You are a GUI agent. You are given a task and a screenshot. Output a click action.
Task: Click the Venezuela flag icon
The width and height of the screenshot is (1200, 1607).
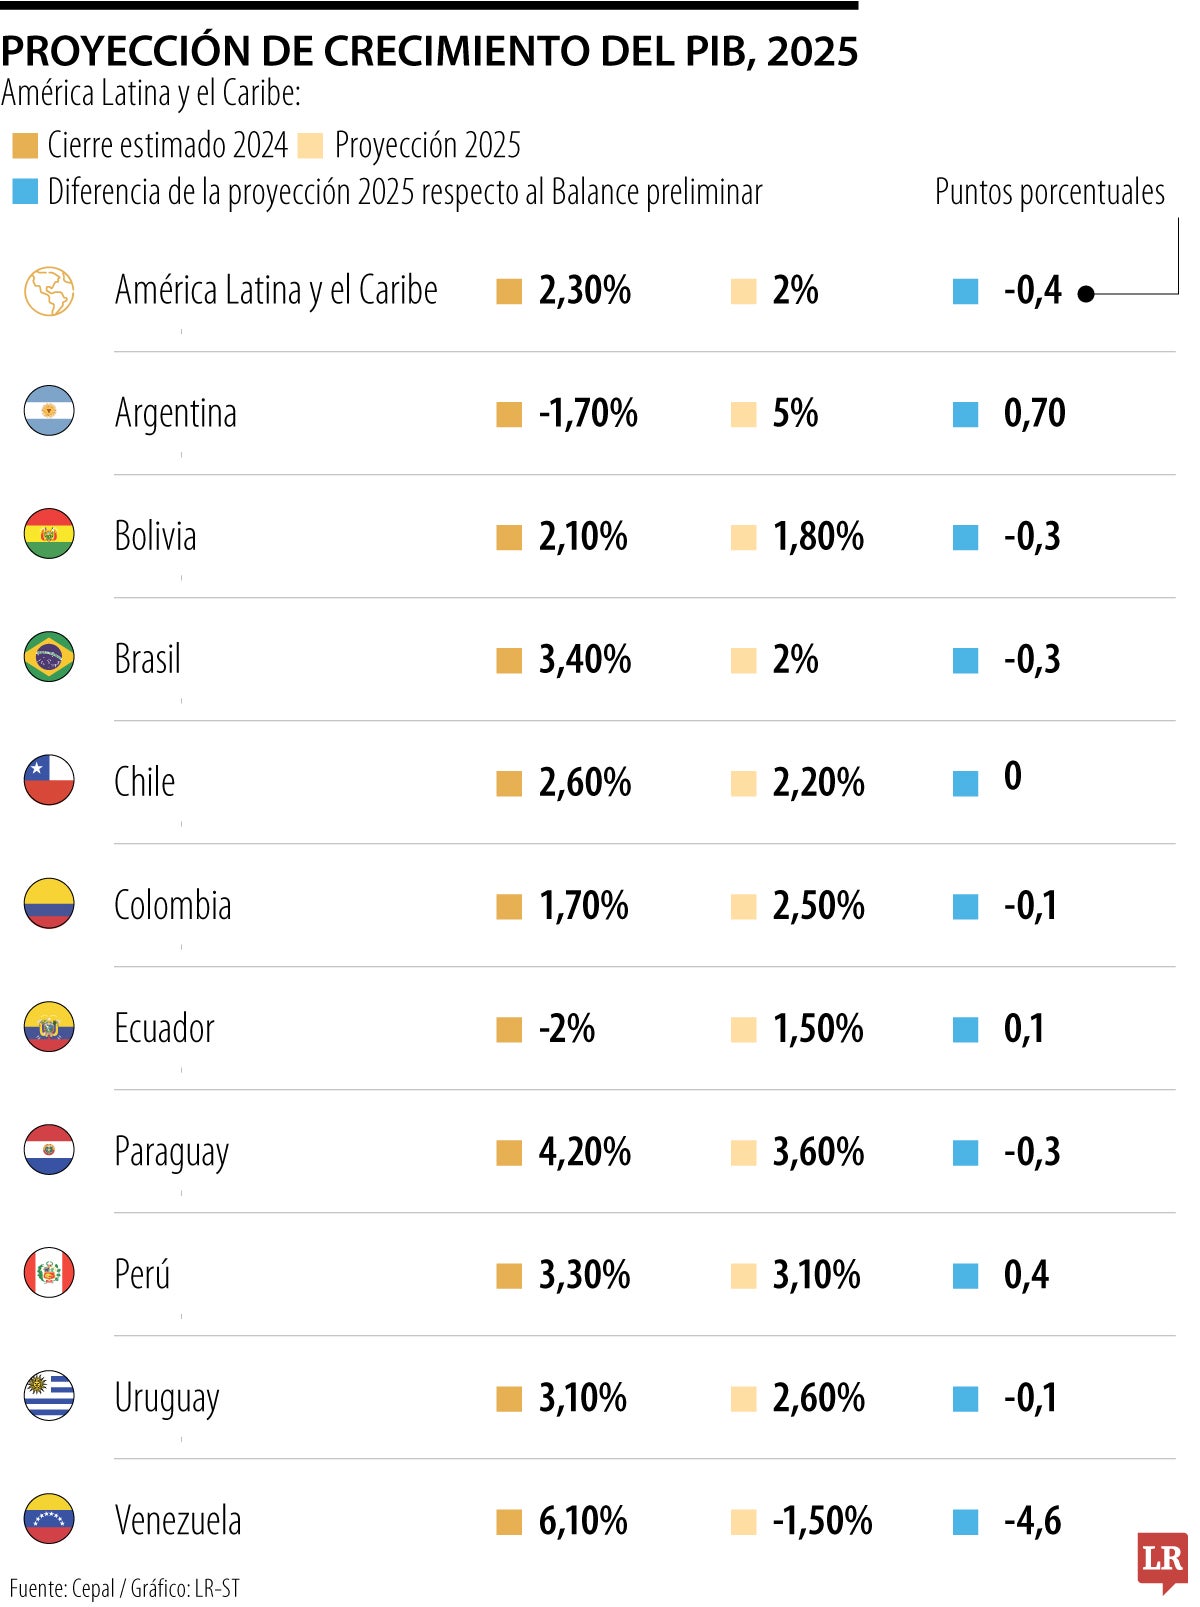point(49,1518)
